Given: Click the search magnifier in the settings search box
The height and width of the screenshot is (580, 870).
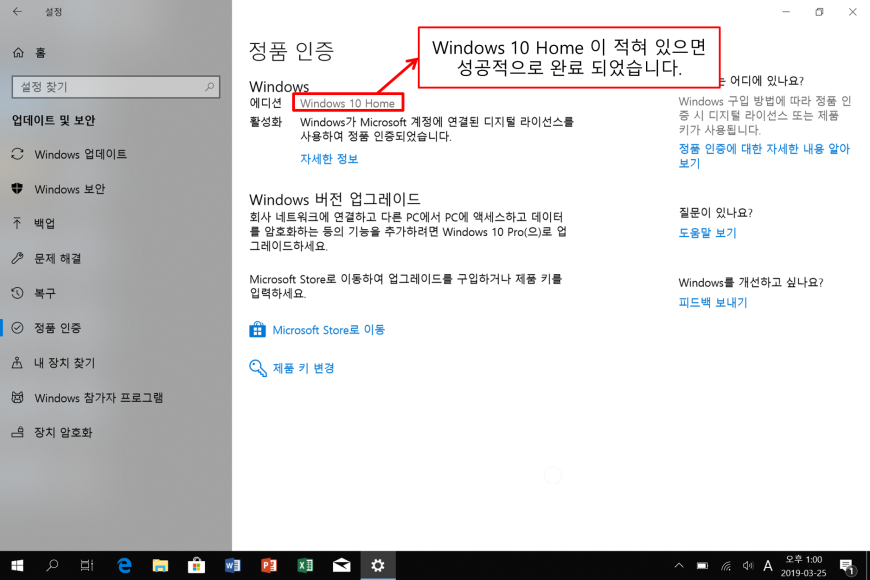Looking at the screenshot, I should pos(209,87).
